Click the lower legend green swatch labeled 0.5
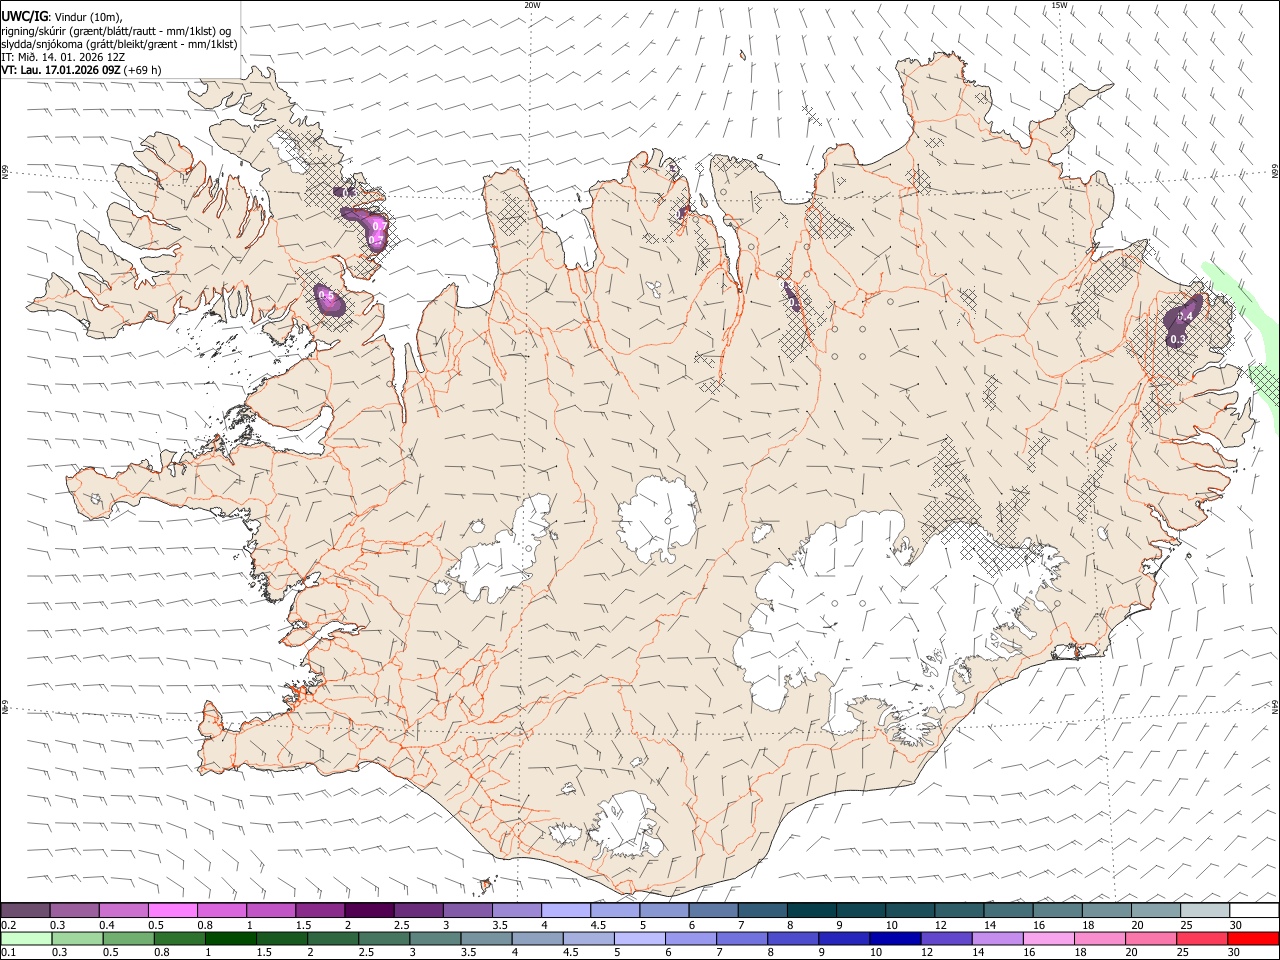Image resolution: width=1280 pixels, height=960 pixels. (x=129, y=938)
